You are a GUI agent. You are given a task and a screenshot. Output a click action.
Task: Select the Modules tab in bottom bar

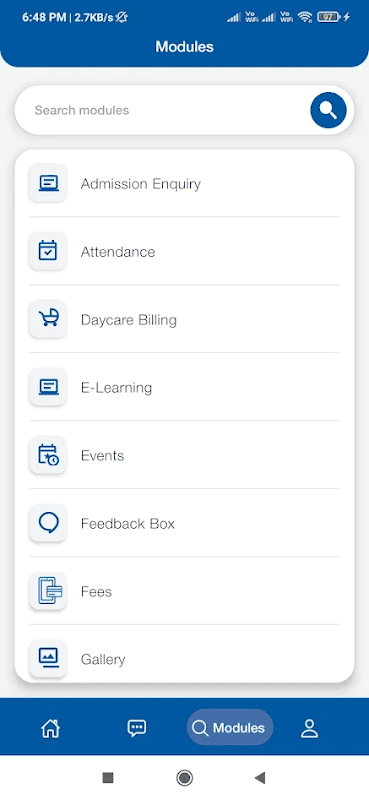tap(230, 728)
